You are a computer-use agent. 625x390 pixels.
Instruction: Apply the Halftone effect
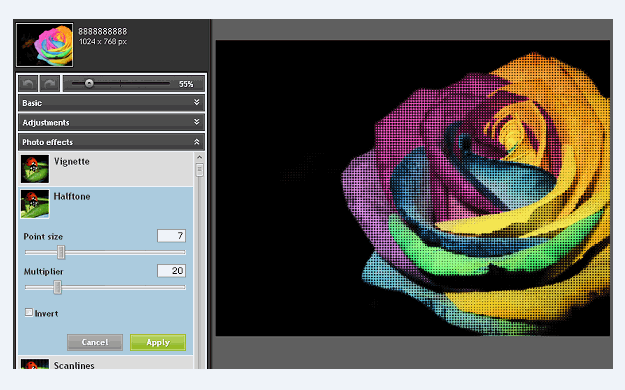click(x=158, y=342)
